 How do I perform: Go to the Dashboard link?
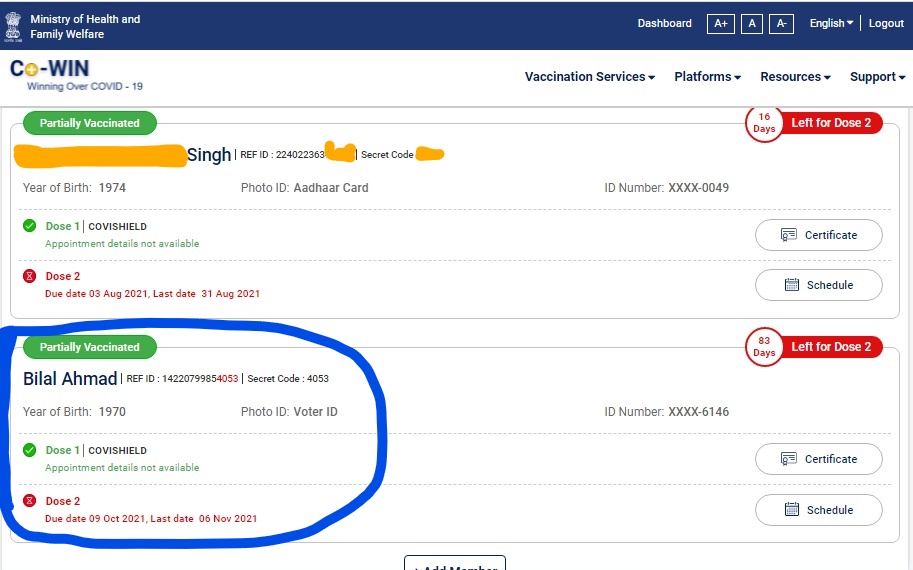[x=664, y=24]
